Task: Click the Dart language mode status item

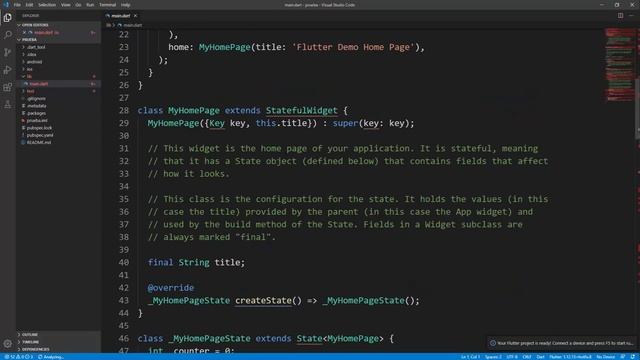Action: point(540,357)
